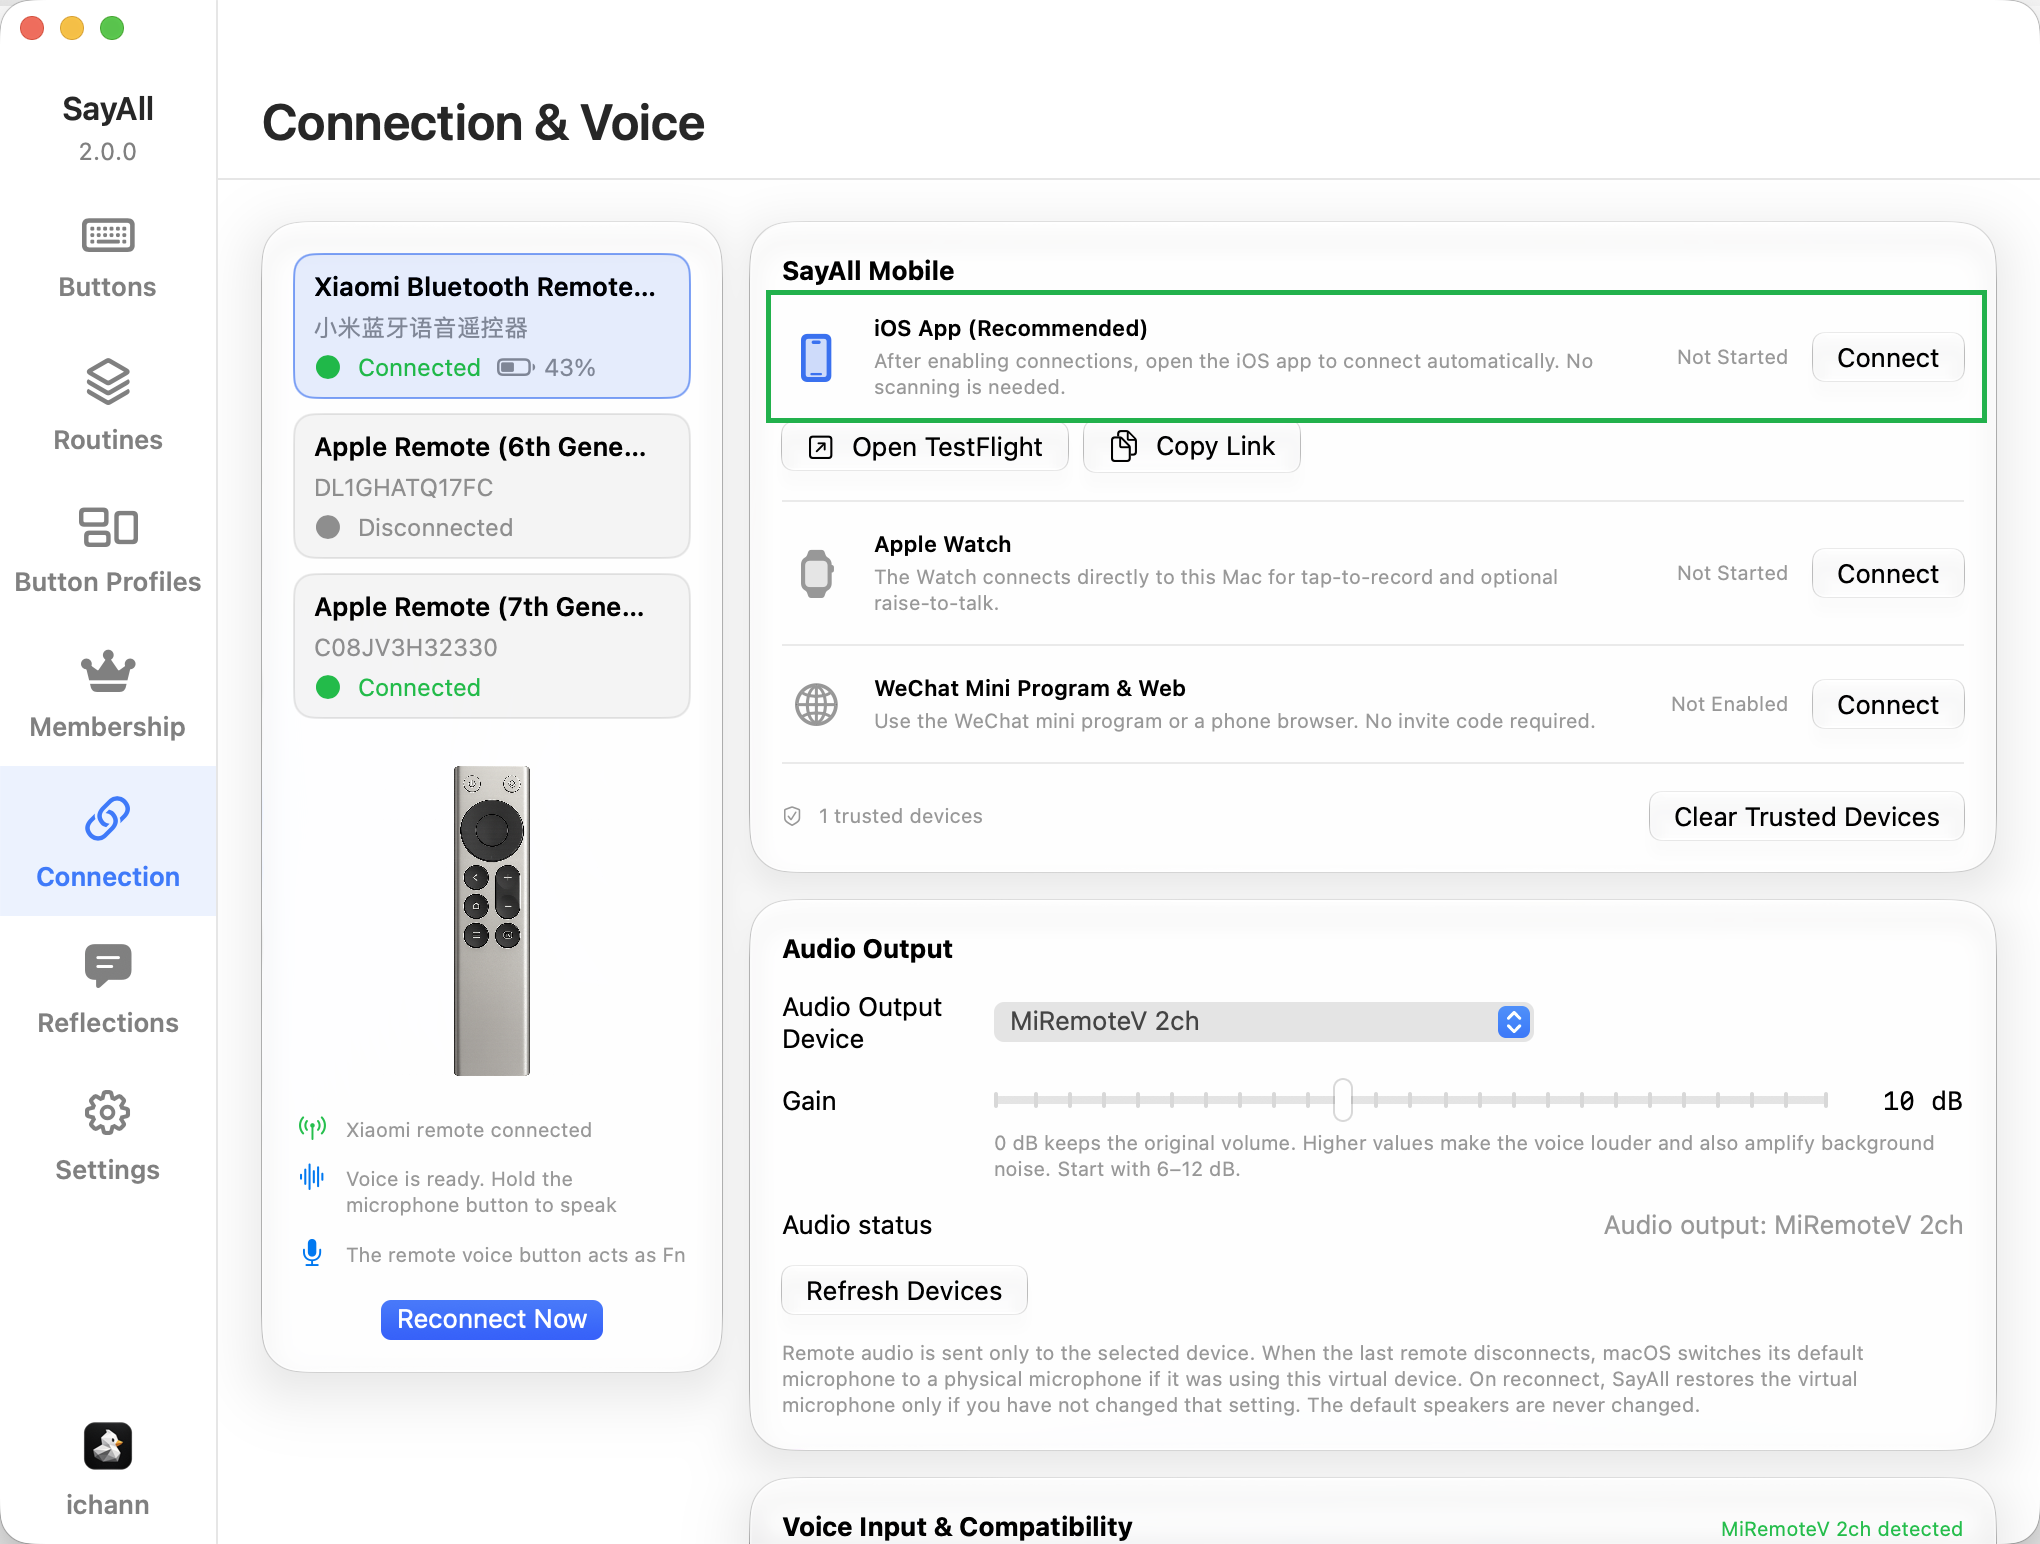2040x1544 pixels.
Task: Connect WeChat Mini Program & Web
Action: [x=1888, y=705]
